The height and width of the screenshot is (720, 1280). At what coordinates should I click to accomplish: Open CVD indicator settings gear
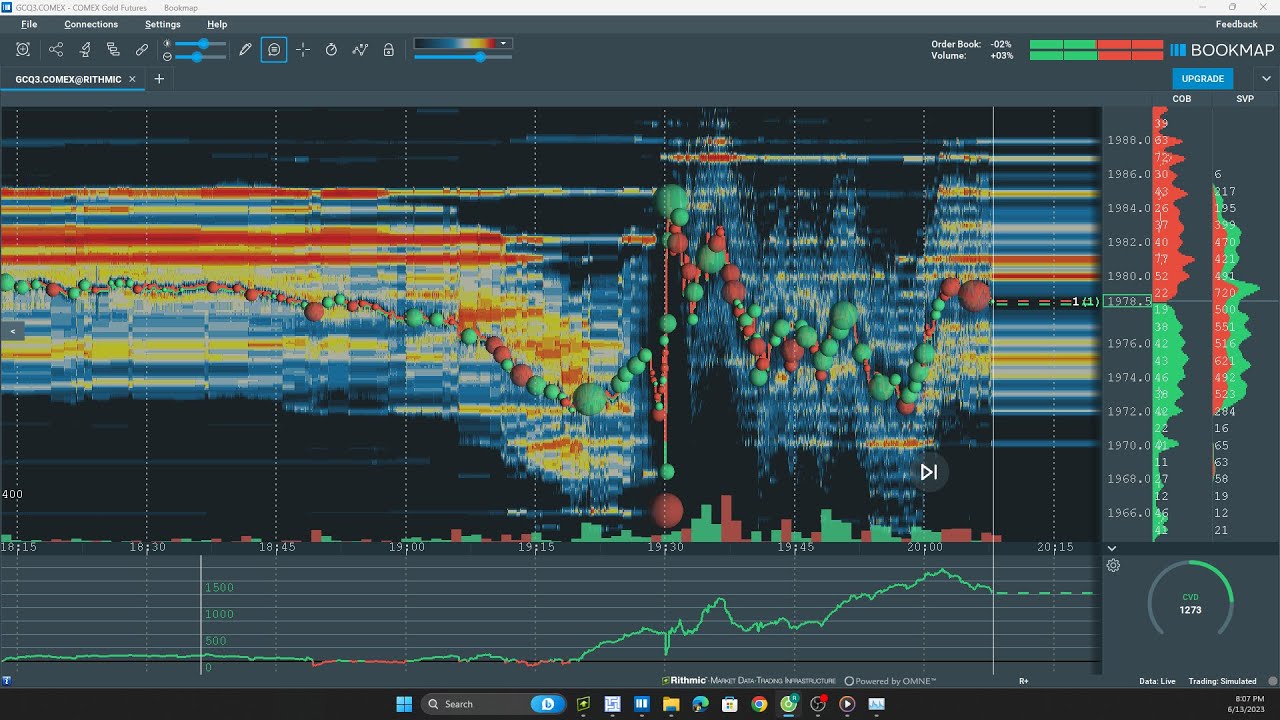[1113, 566]
